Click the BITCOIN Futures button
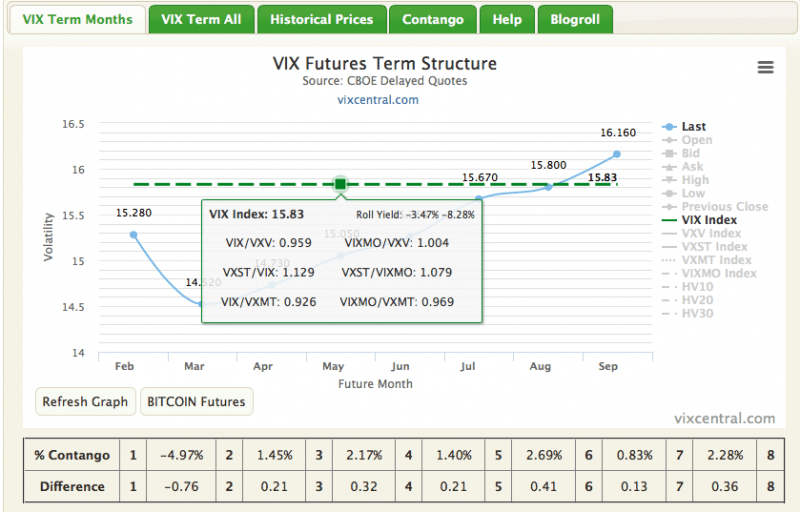 click(x=196, y=402)
